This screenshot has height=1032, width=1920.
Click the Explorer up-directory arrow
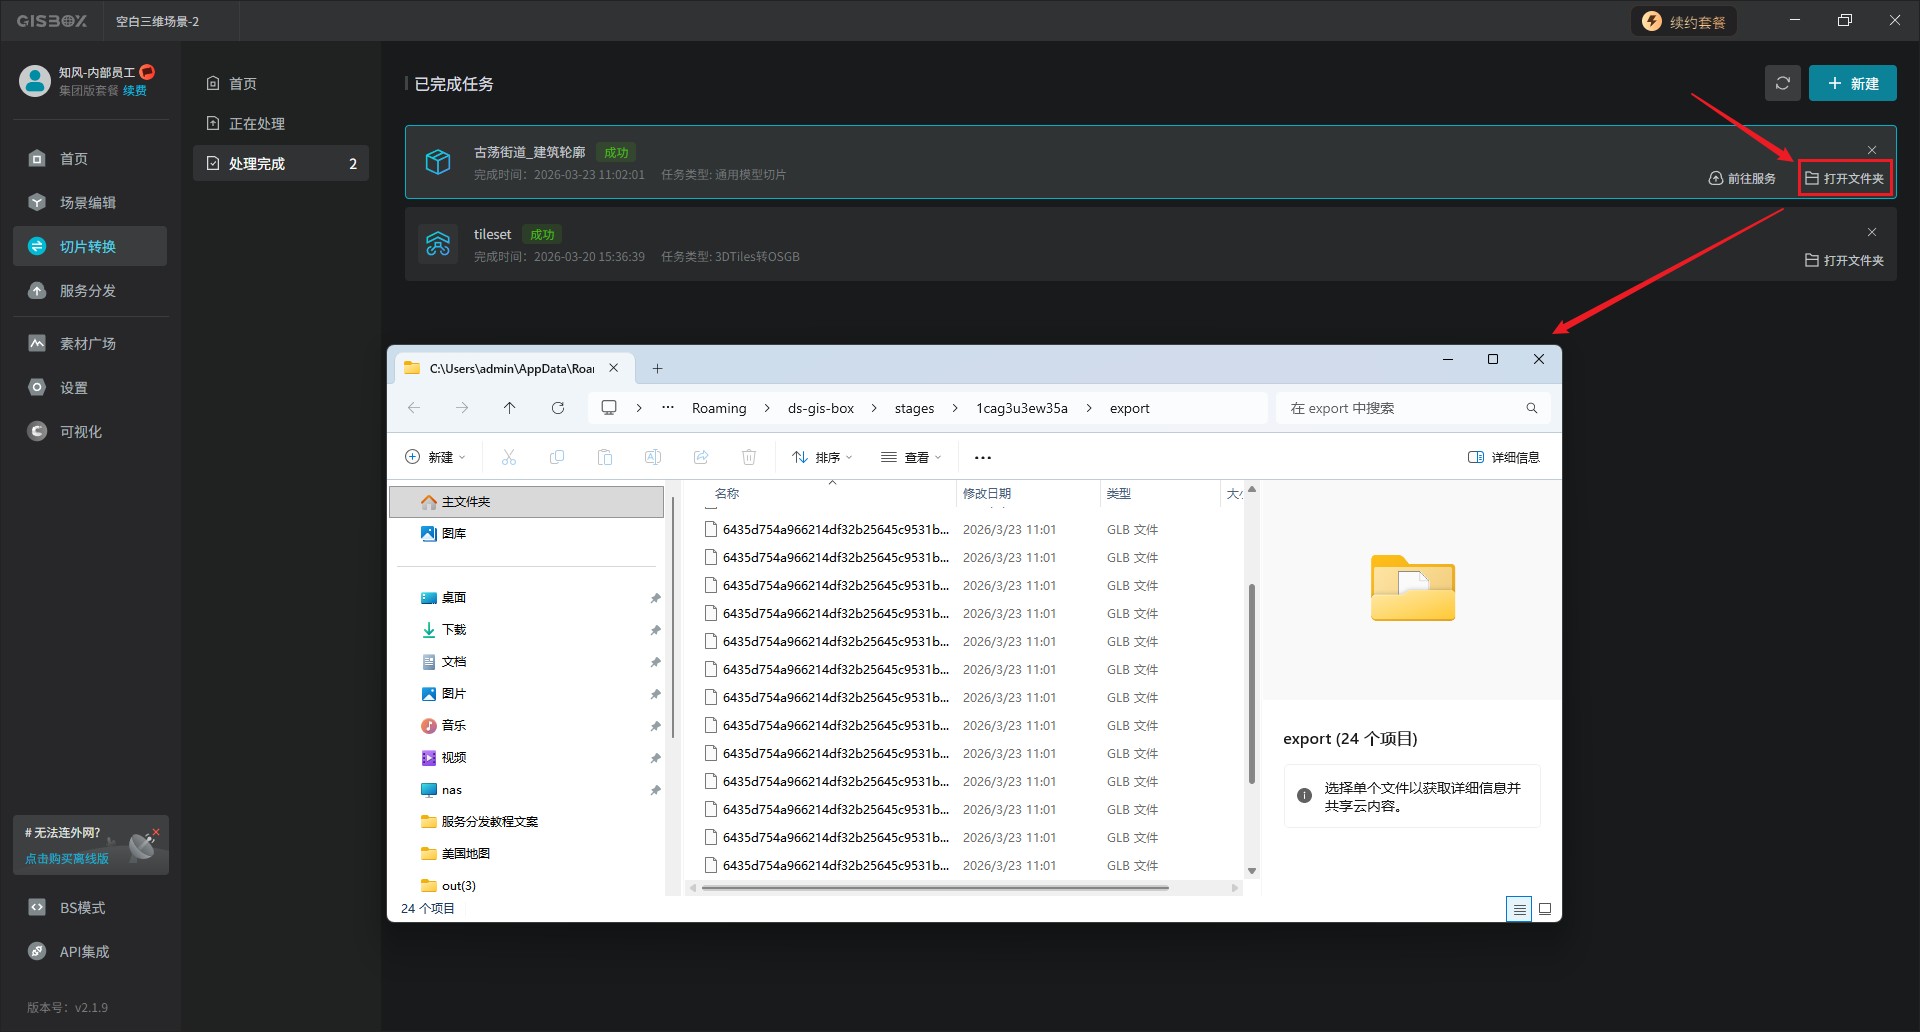[510, 408]
